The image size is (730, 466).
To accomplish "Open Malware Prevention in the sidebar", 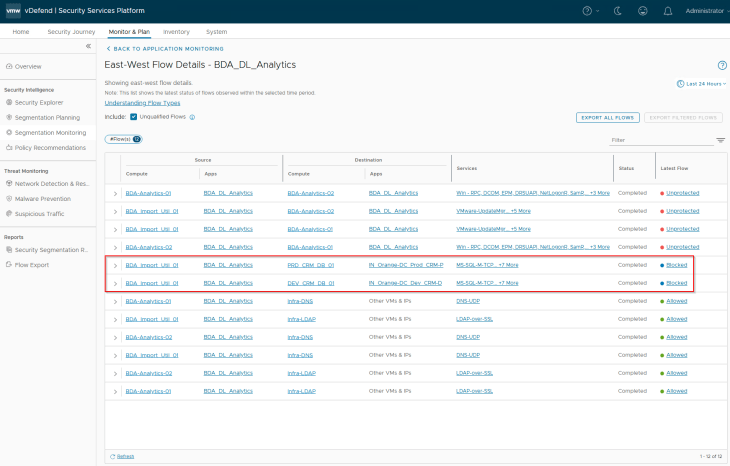I will (42, 199).
